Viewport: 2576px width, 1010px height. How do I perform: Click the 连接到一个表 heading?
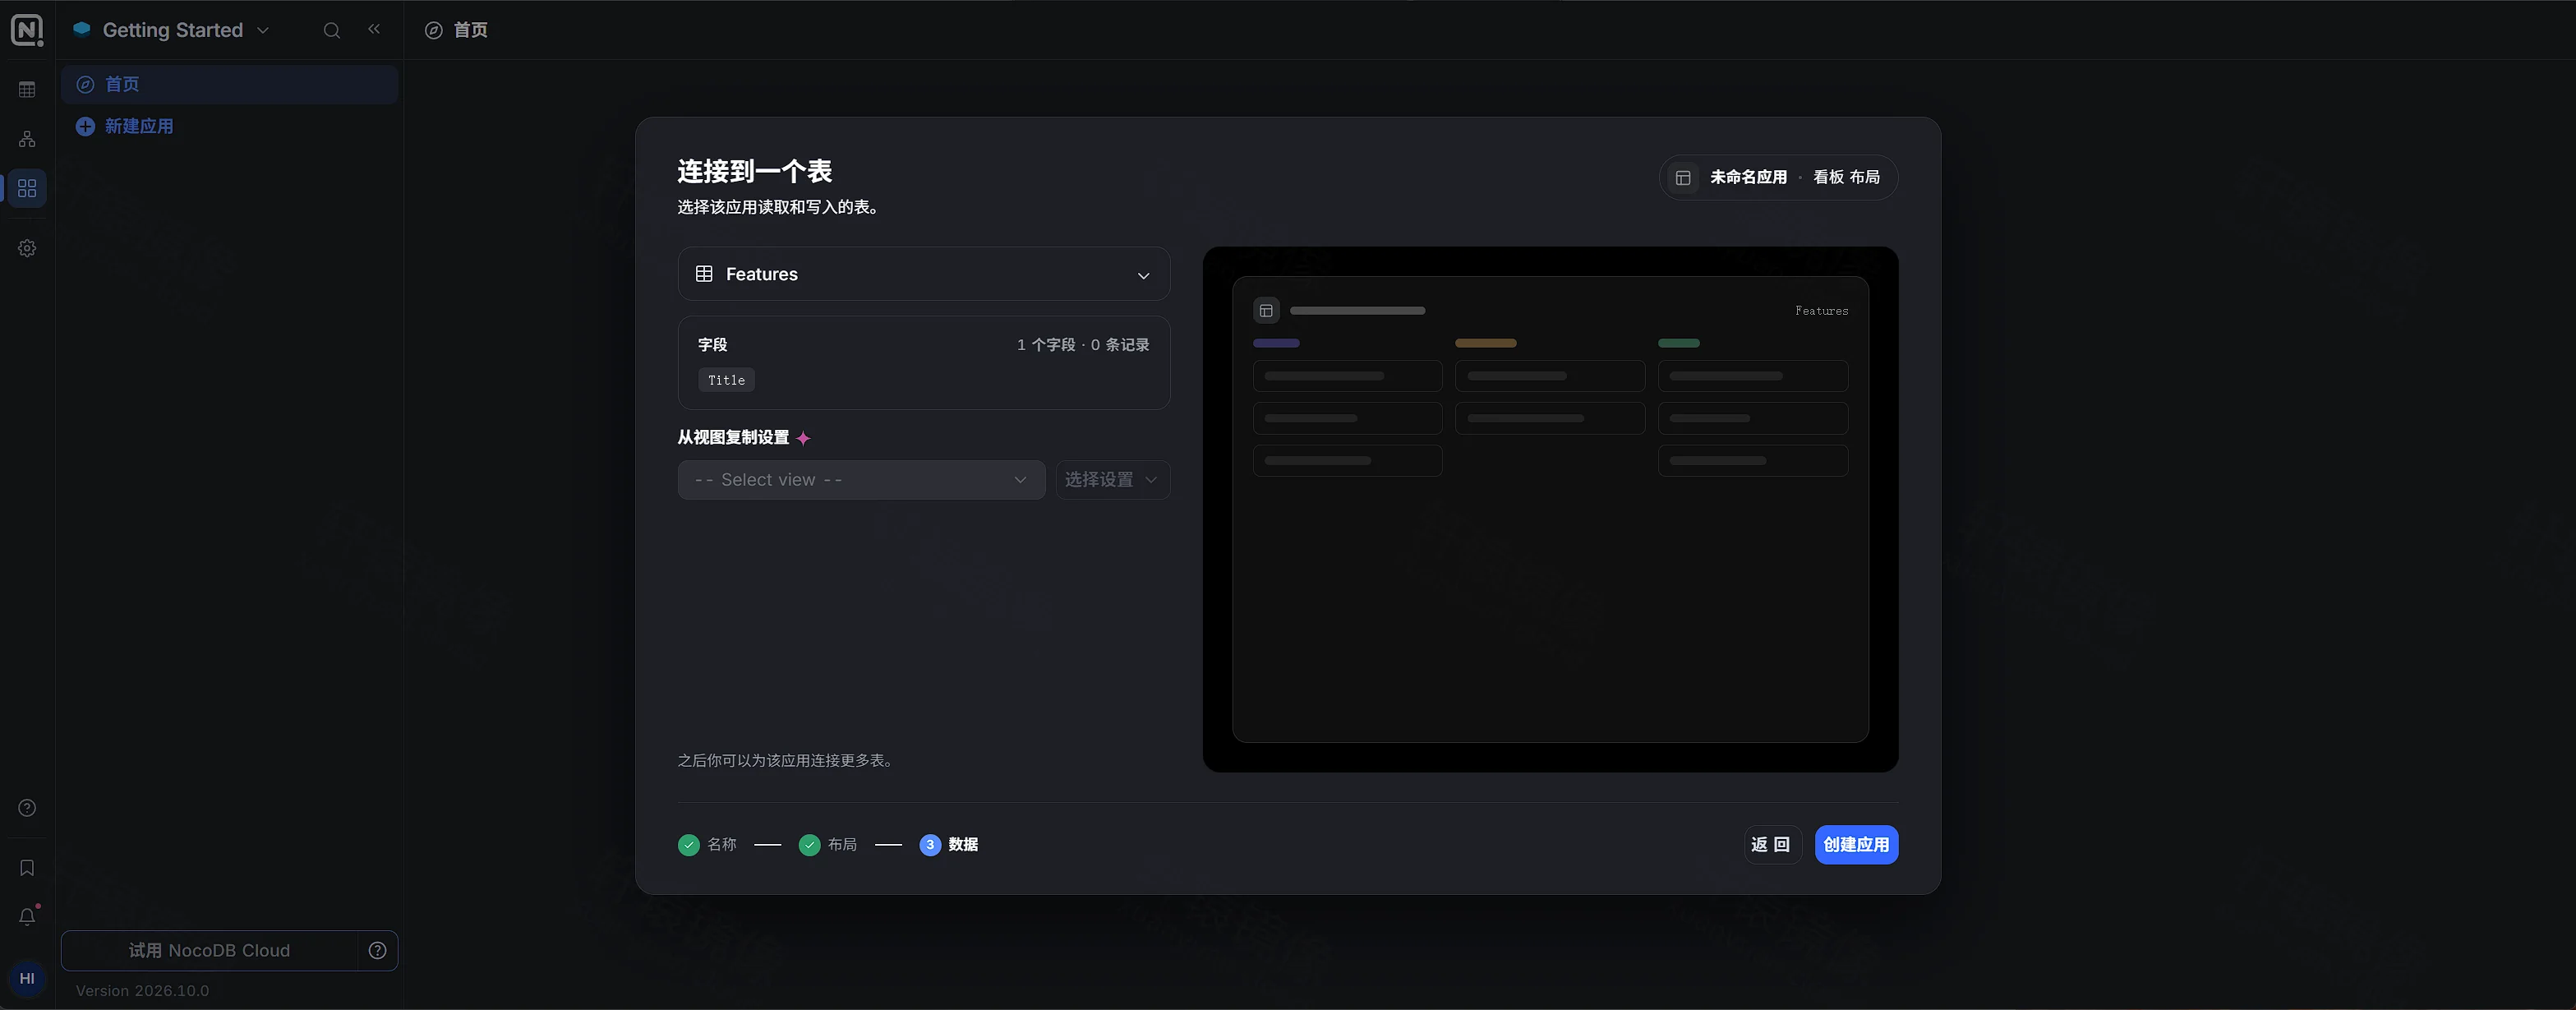(755, 171)
